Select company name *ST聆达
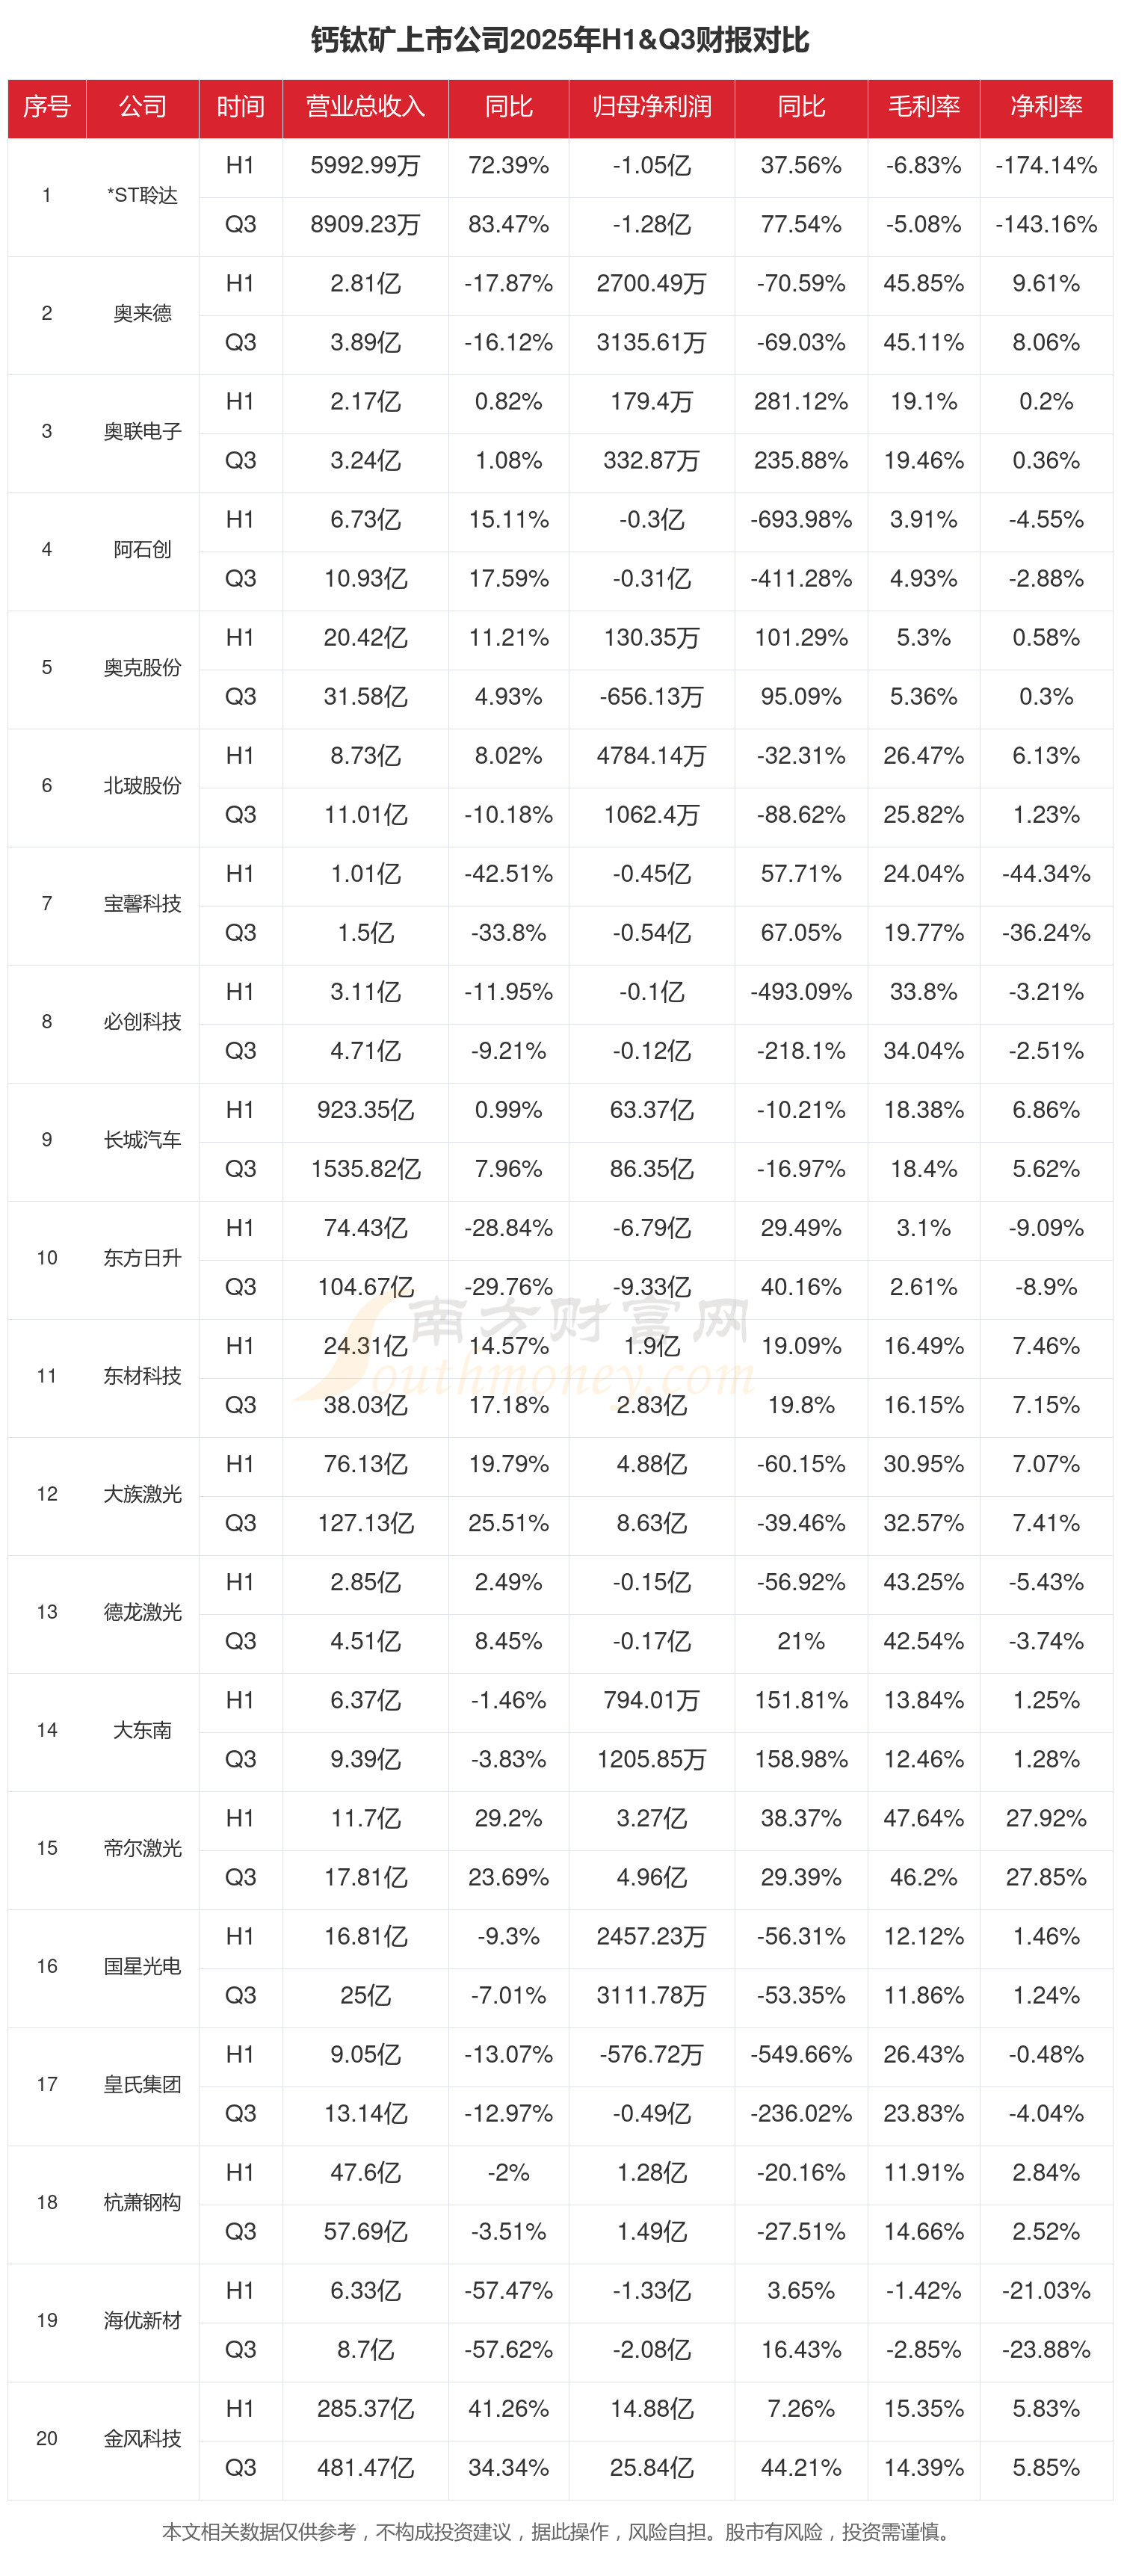This screenshot has width=1121, height=2576. click(x=142, y=195)
